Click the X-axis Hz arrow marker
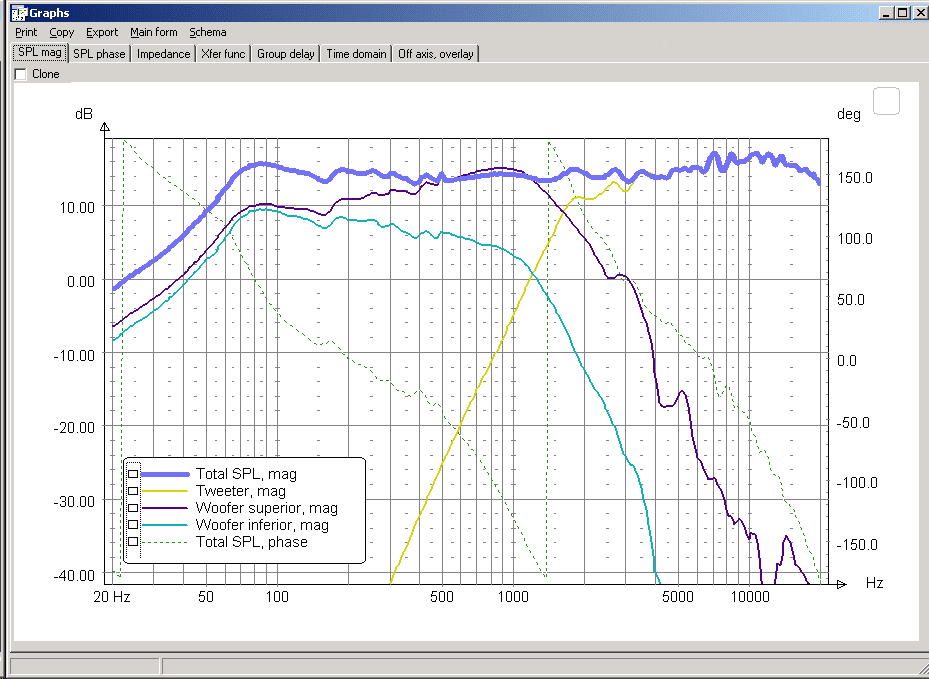This screenshot has width=929, height=679. coord(841,584)
